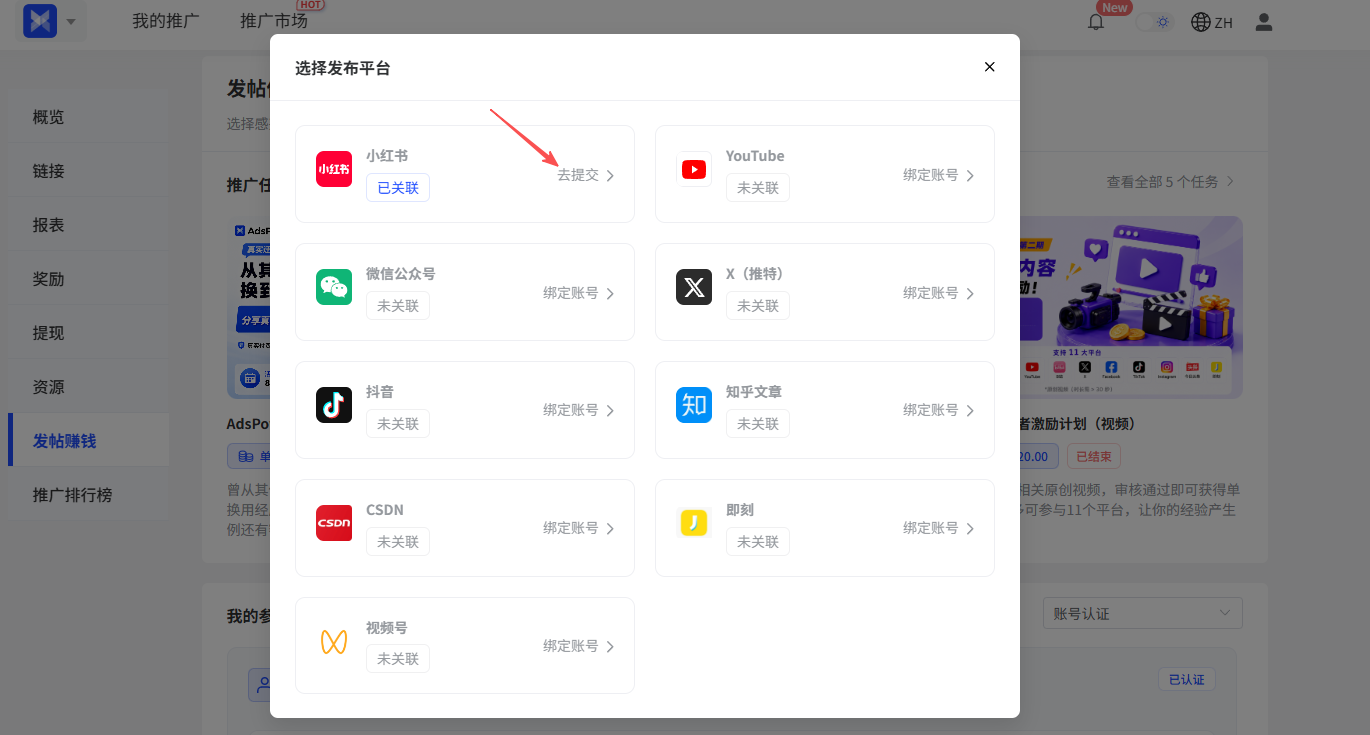
Task: Click chevron beside YouTube 绑定账号
Action: coord(970,175)
